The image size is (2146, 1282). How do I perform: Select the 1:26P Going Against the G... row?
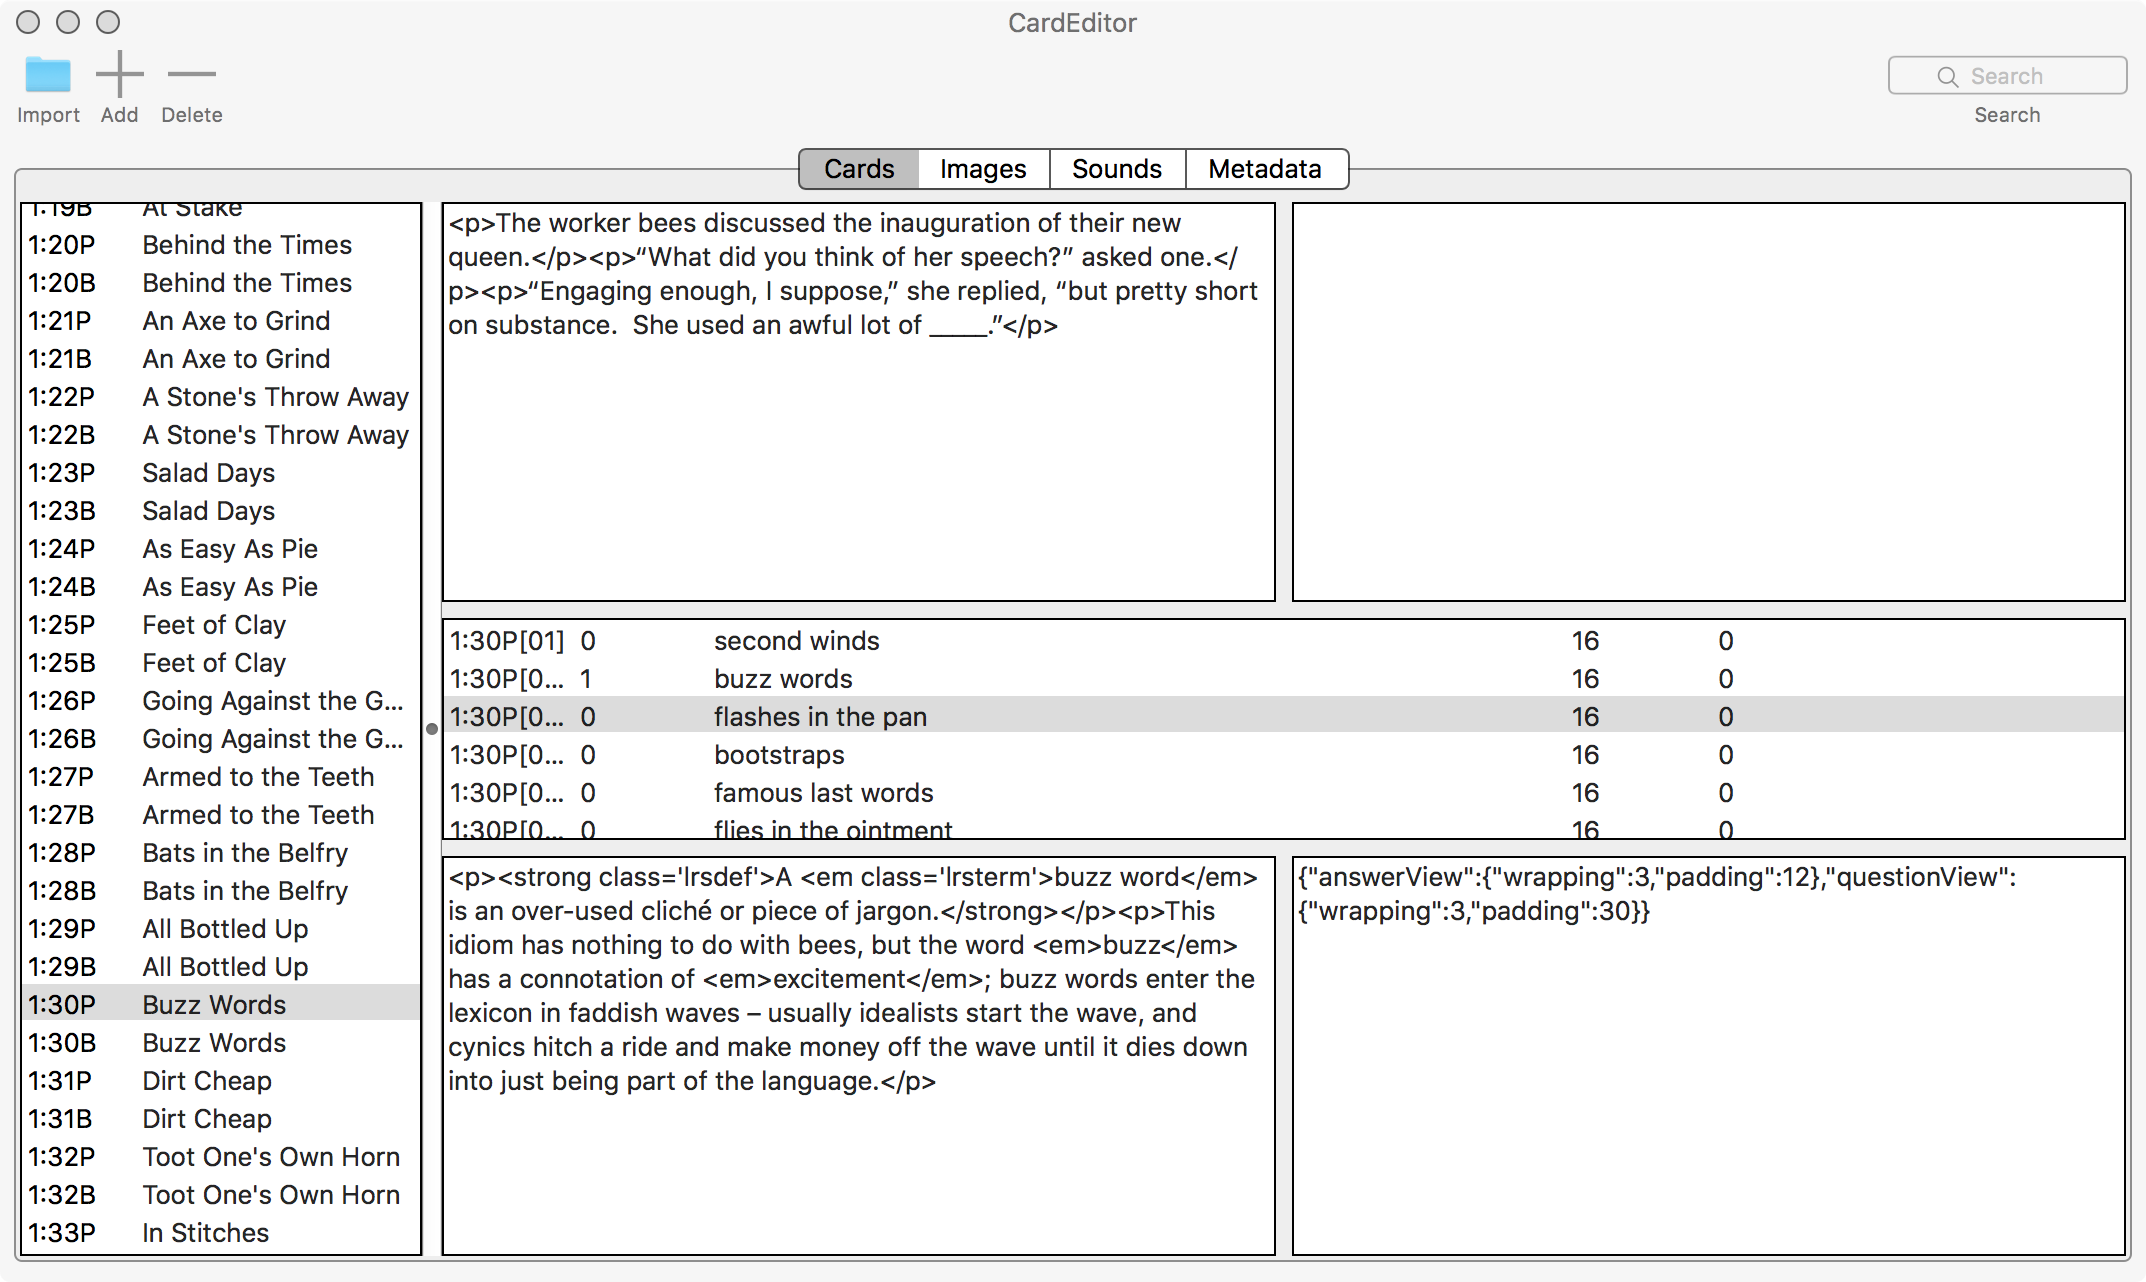coord(221,701)
